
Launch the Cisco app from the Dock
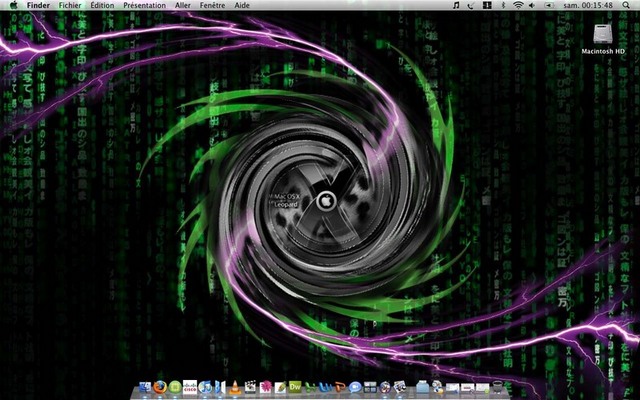coord(190,387)
